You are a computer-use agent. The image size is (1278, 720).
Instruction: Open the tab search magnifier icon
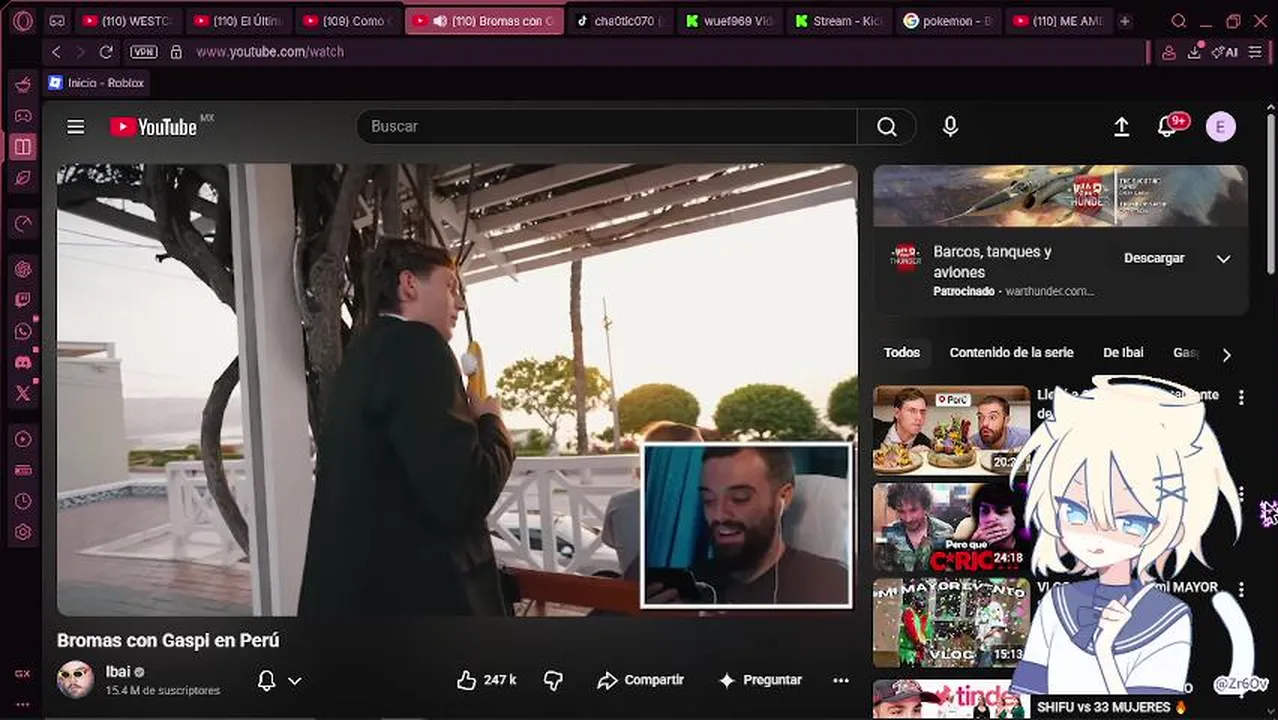1179,21
